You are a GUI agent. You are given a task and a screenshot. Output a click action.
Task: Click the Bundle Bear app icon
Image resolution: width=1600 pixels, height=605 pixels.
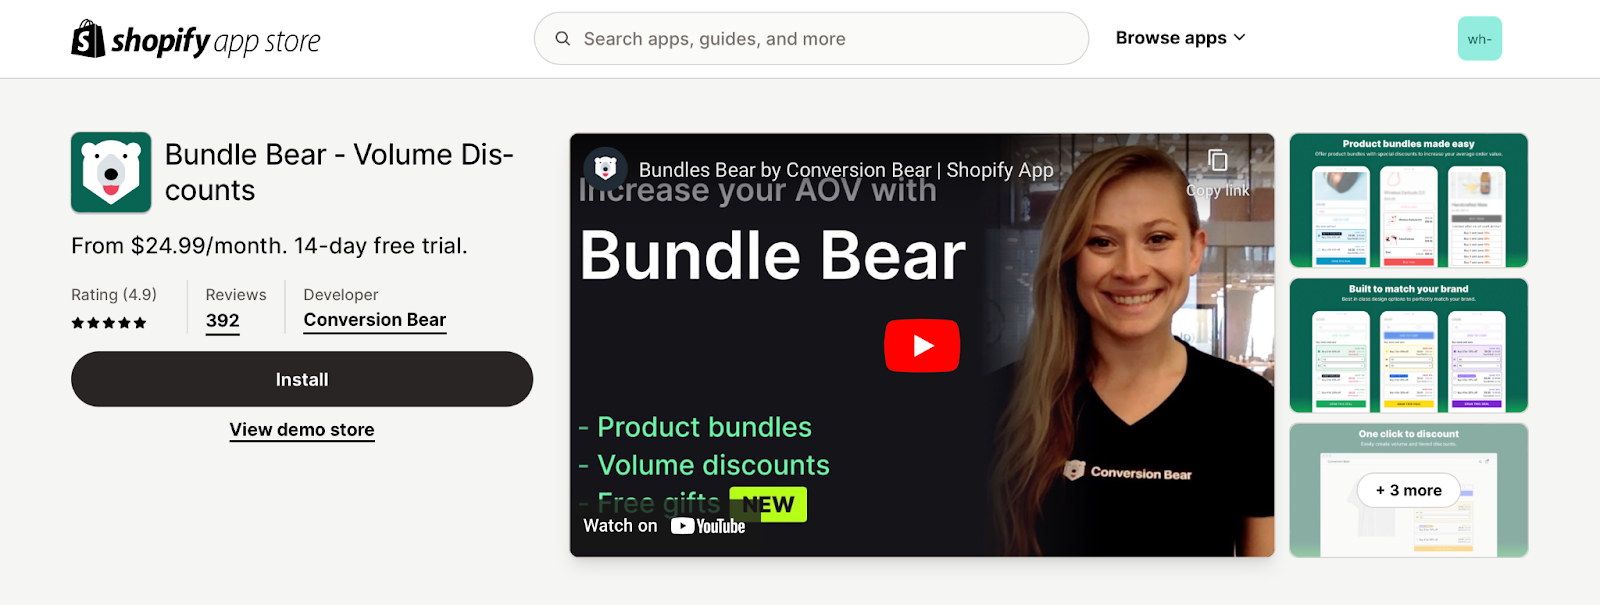point(111,172)
